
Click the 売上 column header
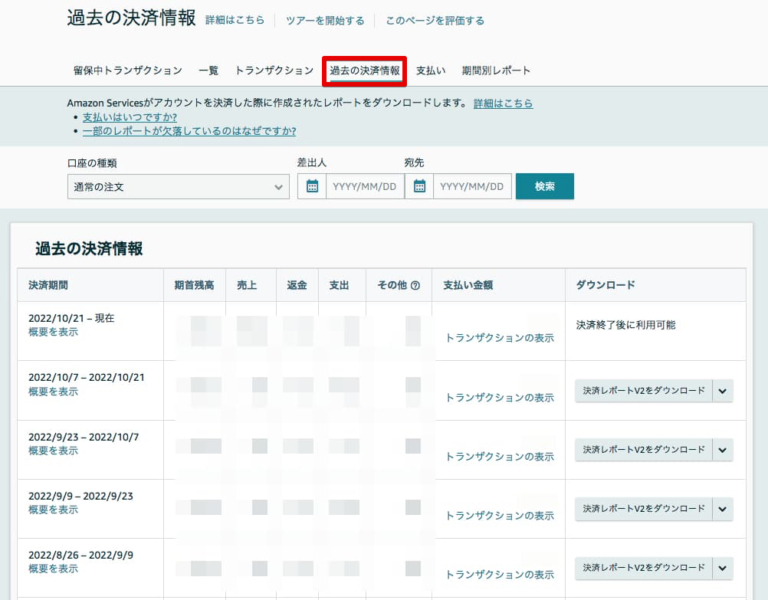247,285
